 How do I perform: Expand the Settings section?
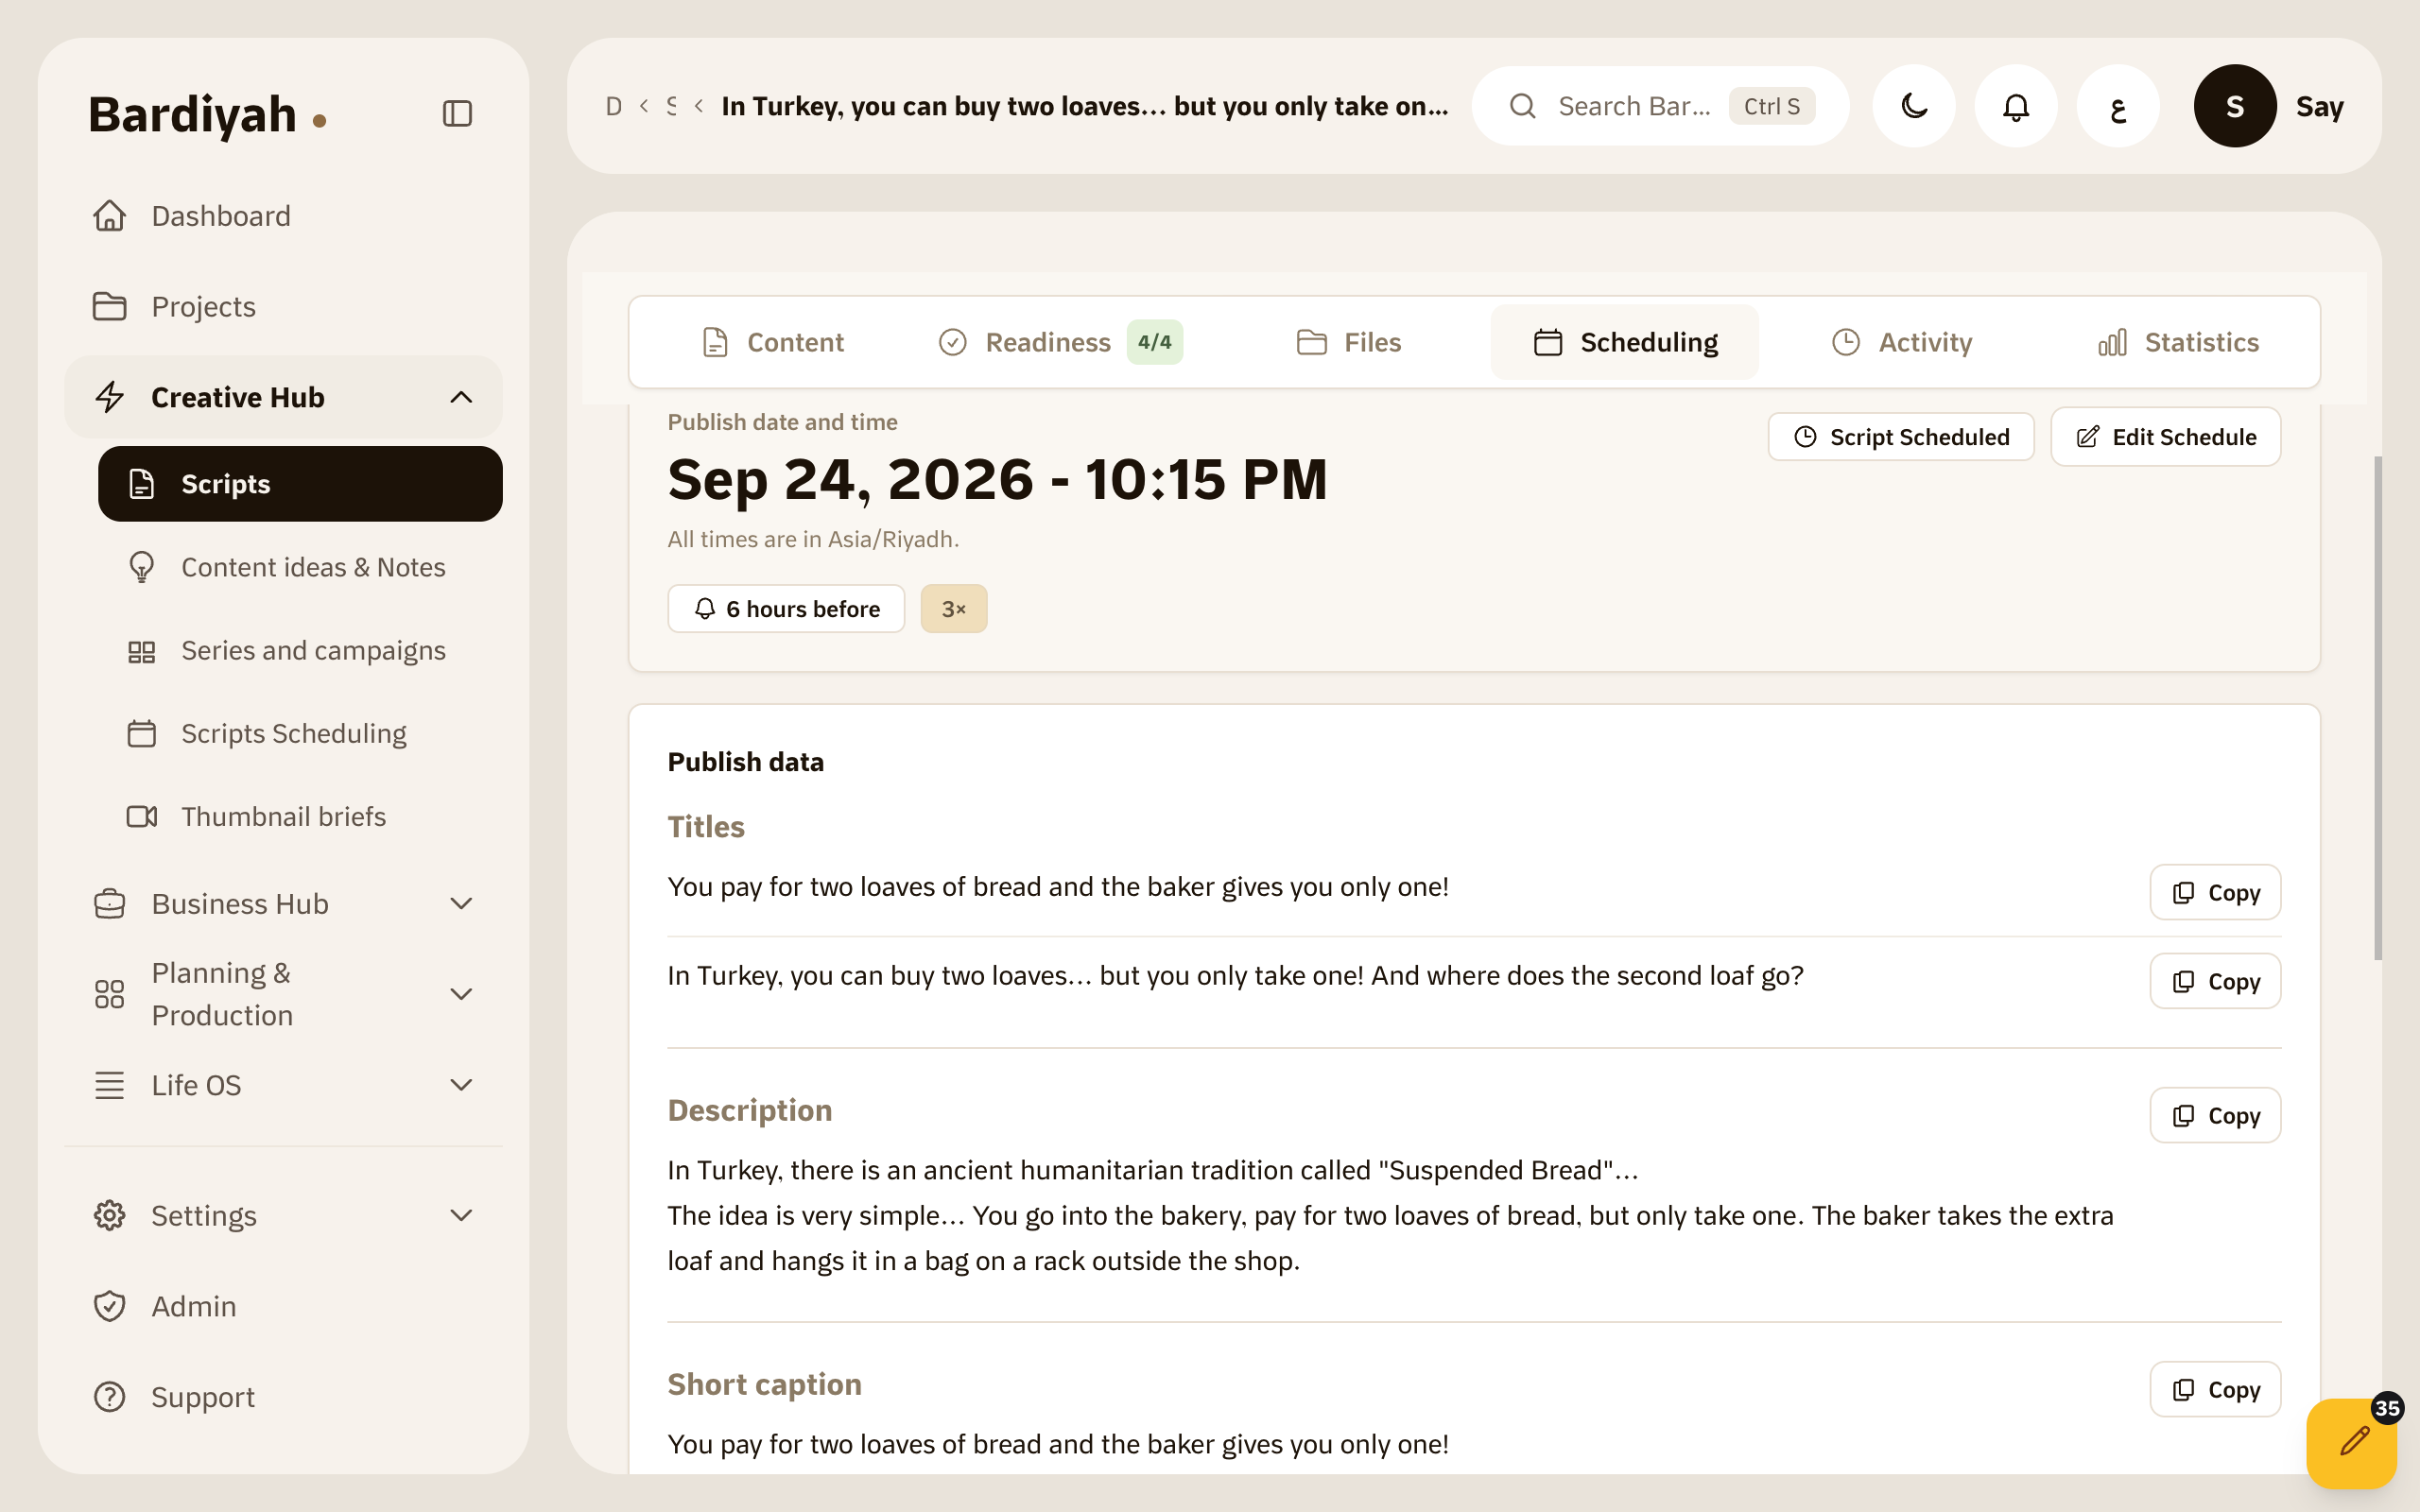pyautogui.click(x=283, y=1215)
